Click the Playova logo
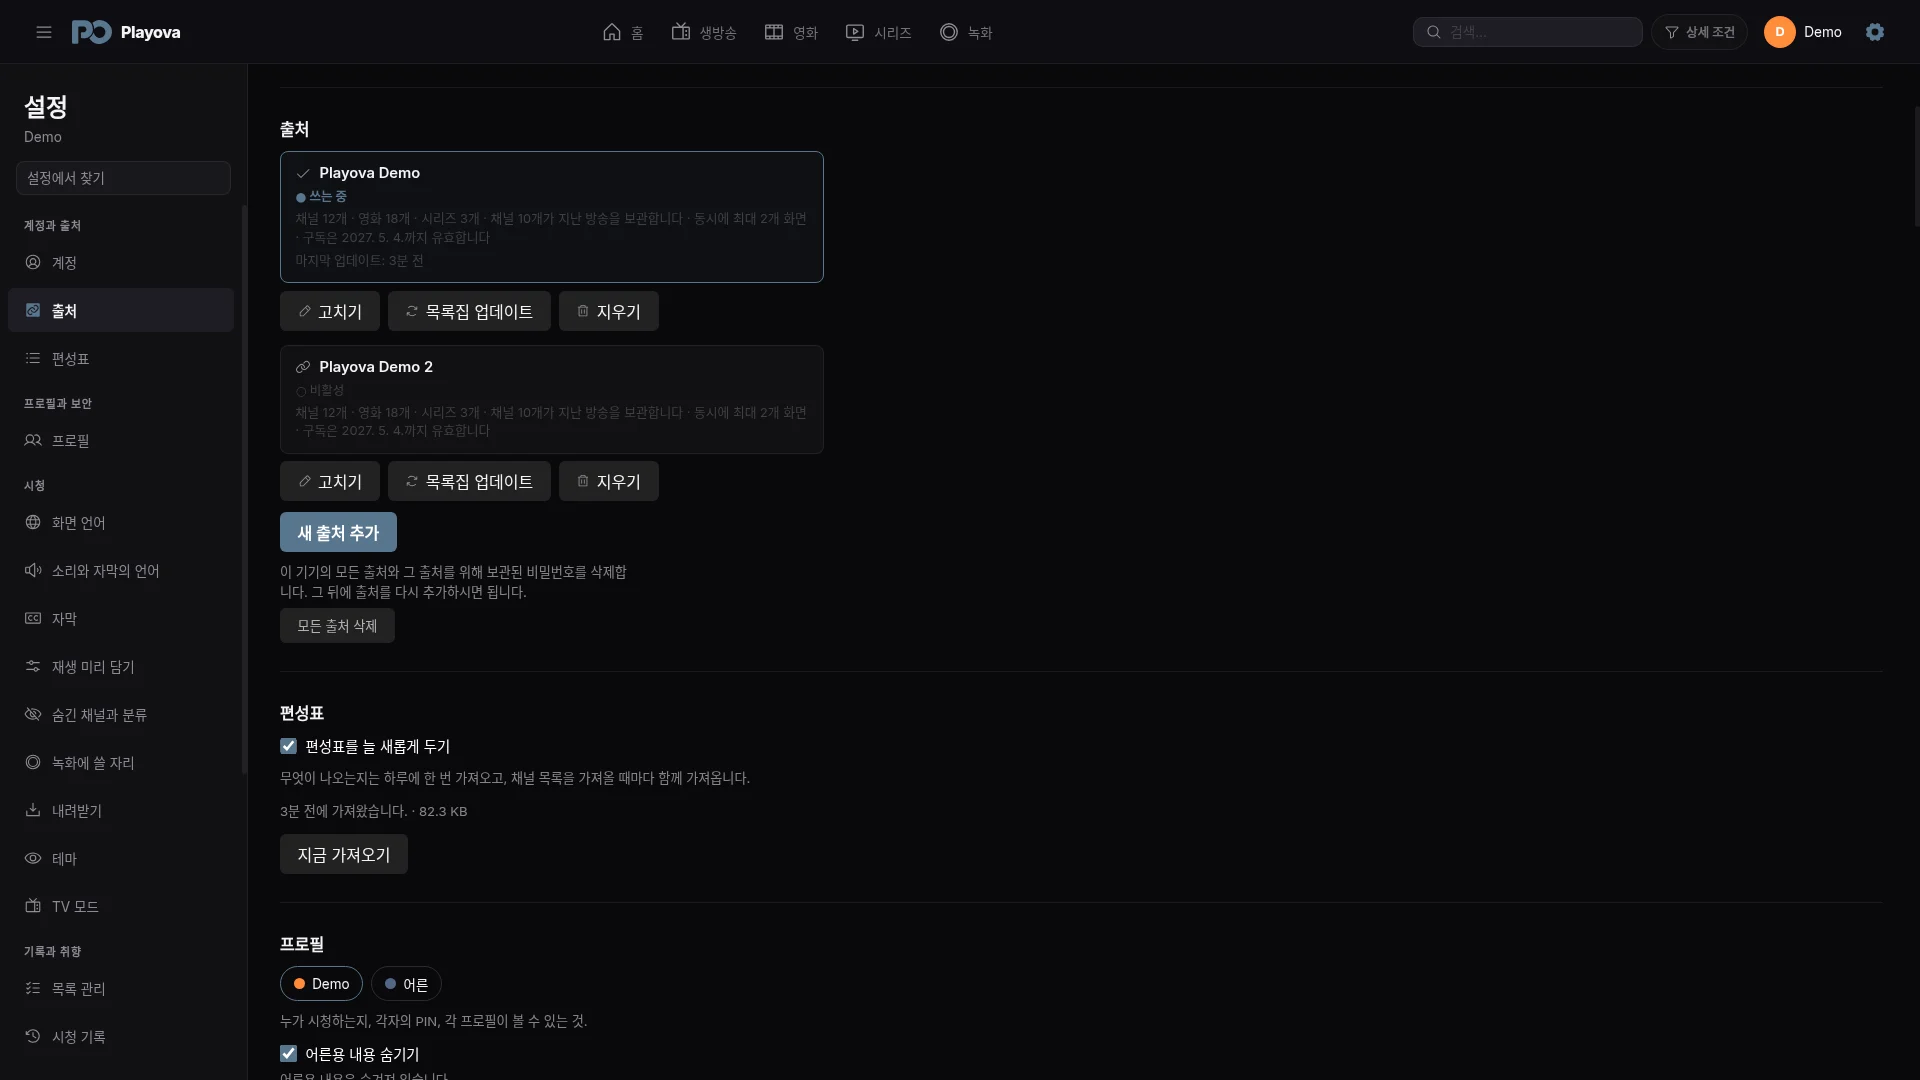Viewport: 1920px width, 1080px height. 126,32
